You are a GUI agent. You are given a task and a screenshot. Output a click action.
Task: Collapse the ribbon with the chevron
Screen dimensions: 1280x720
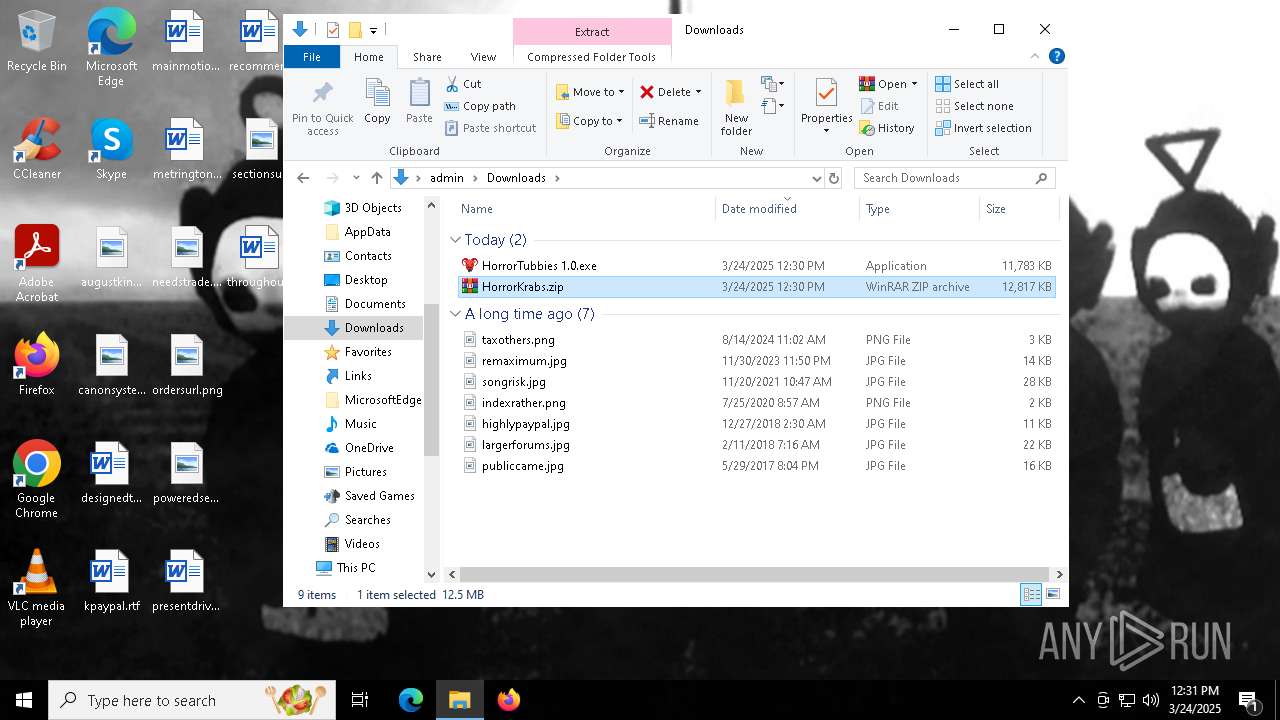(1035, 56)
